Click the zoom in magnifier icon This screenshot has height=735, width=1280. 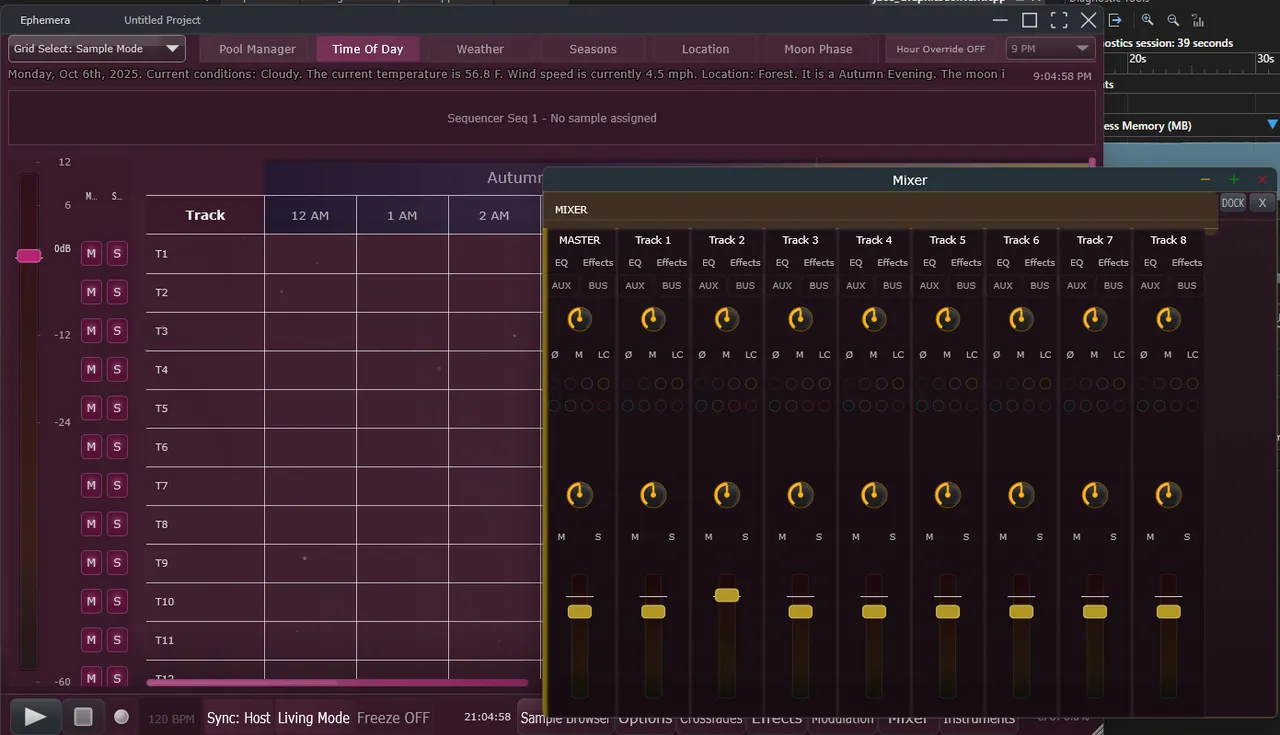(1147, 20)
